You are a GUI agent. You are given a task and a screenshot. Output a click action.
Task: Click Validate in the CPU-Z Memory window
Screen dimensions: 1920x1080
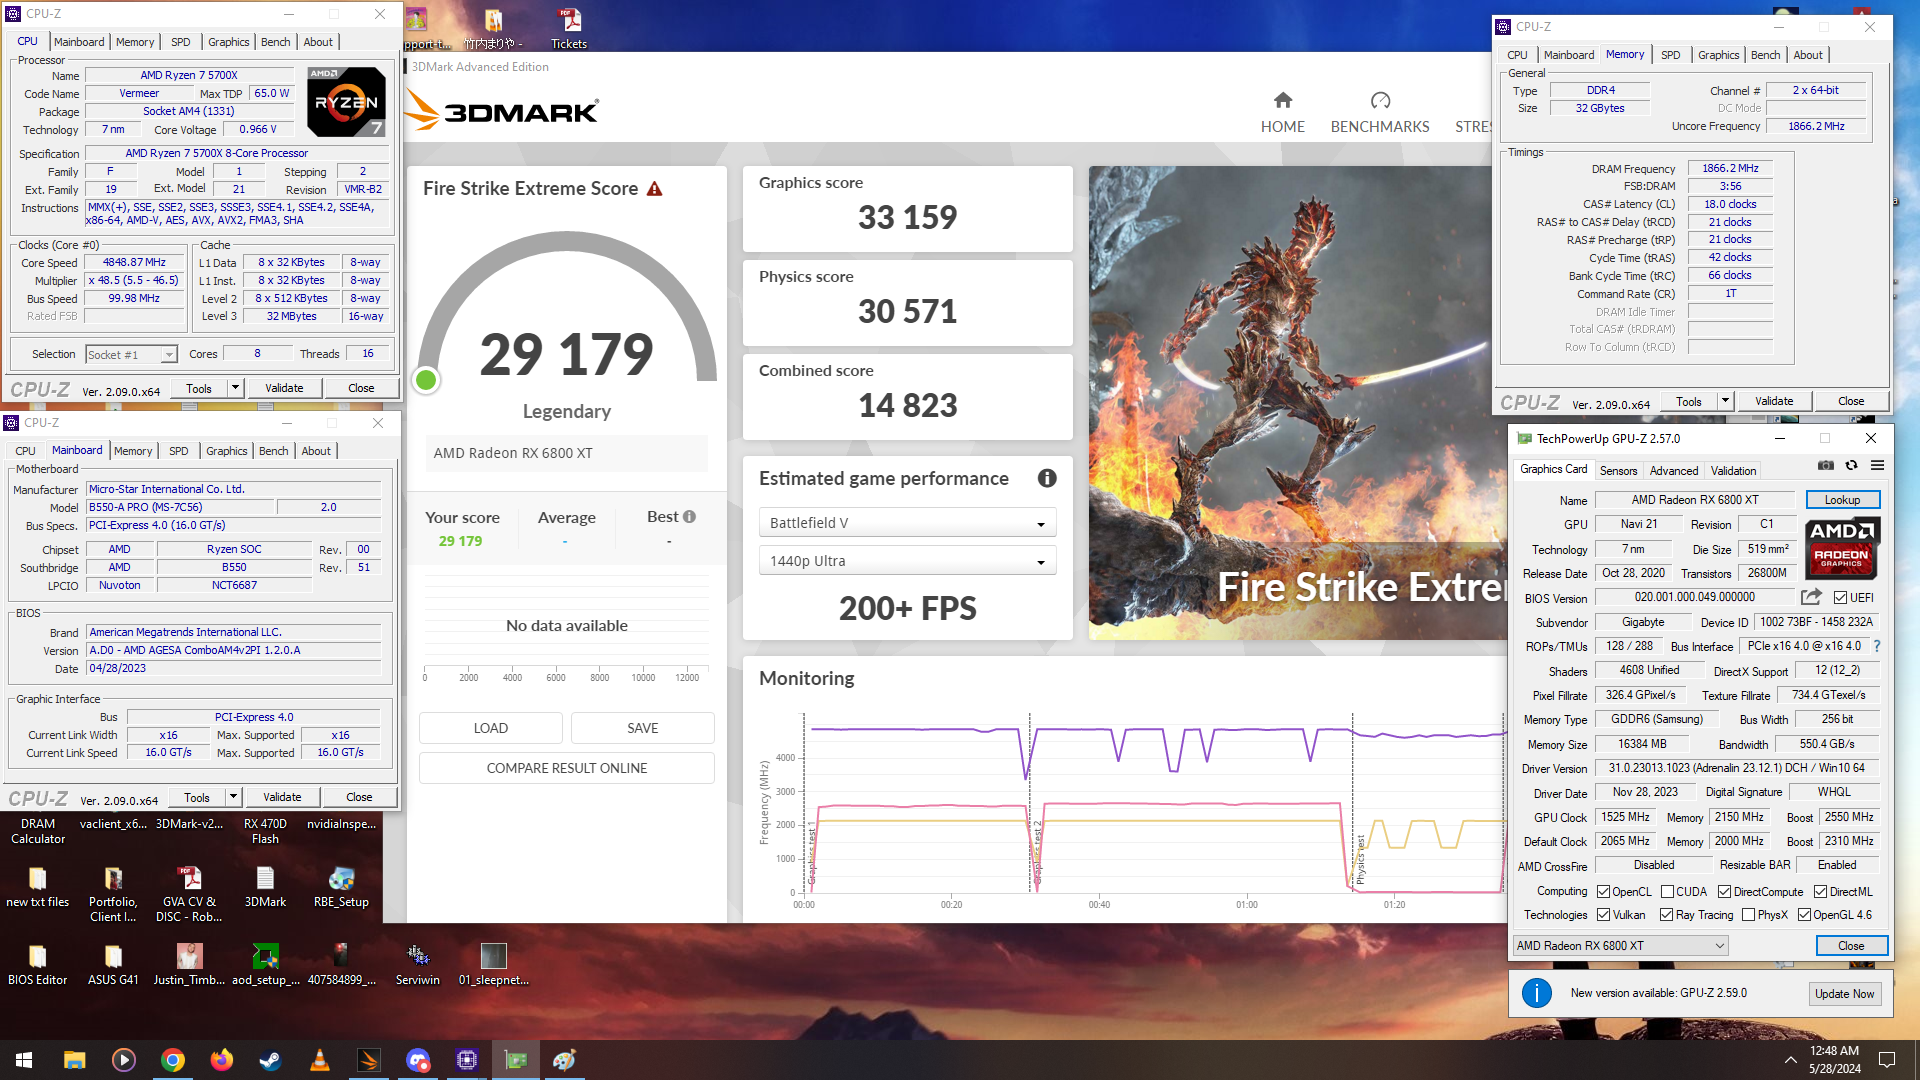tap(1774, 401)
